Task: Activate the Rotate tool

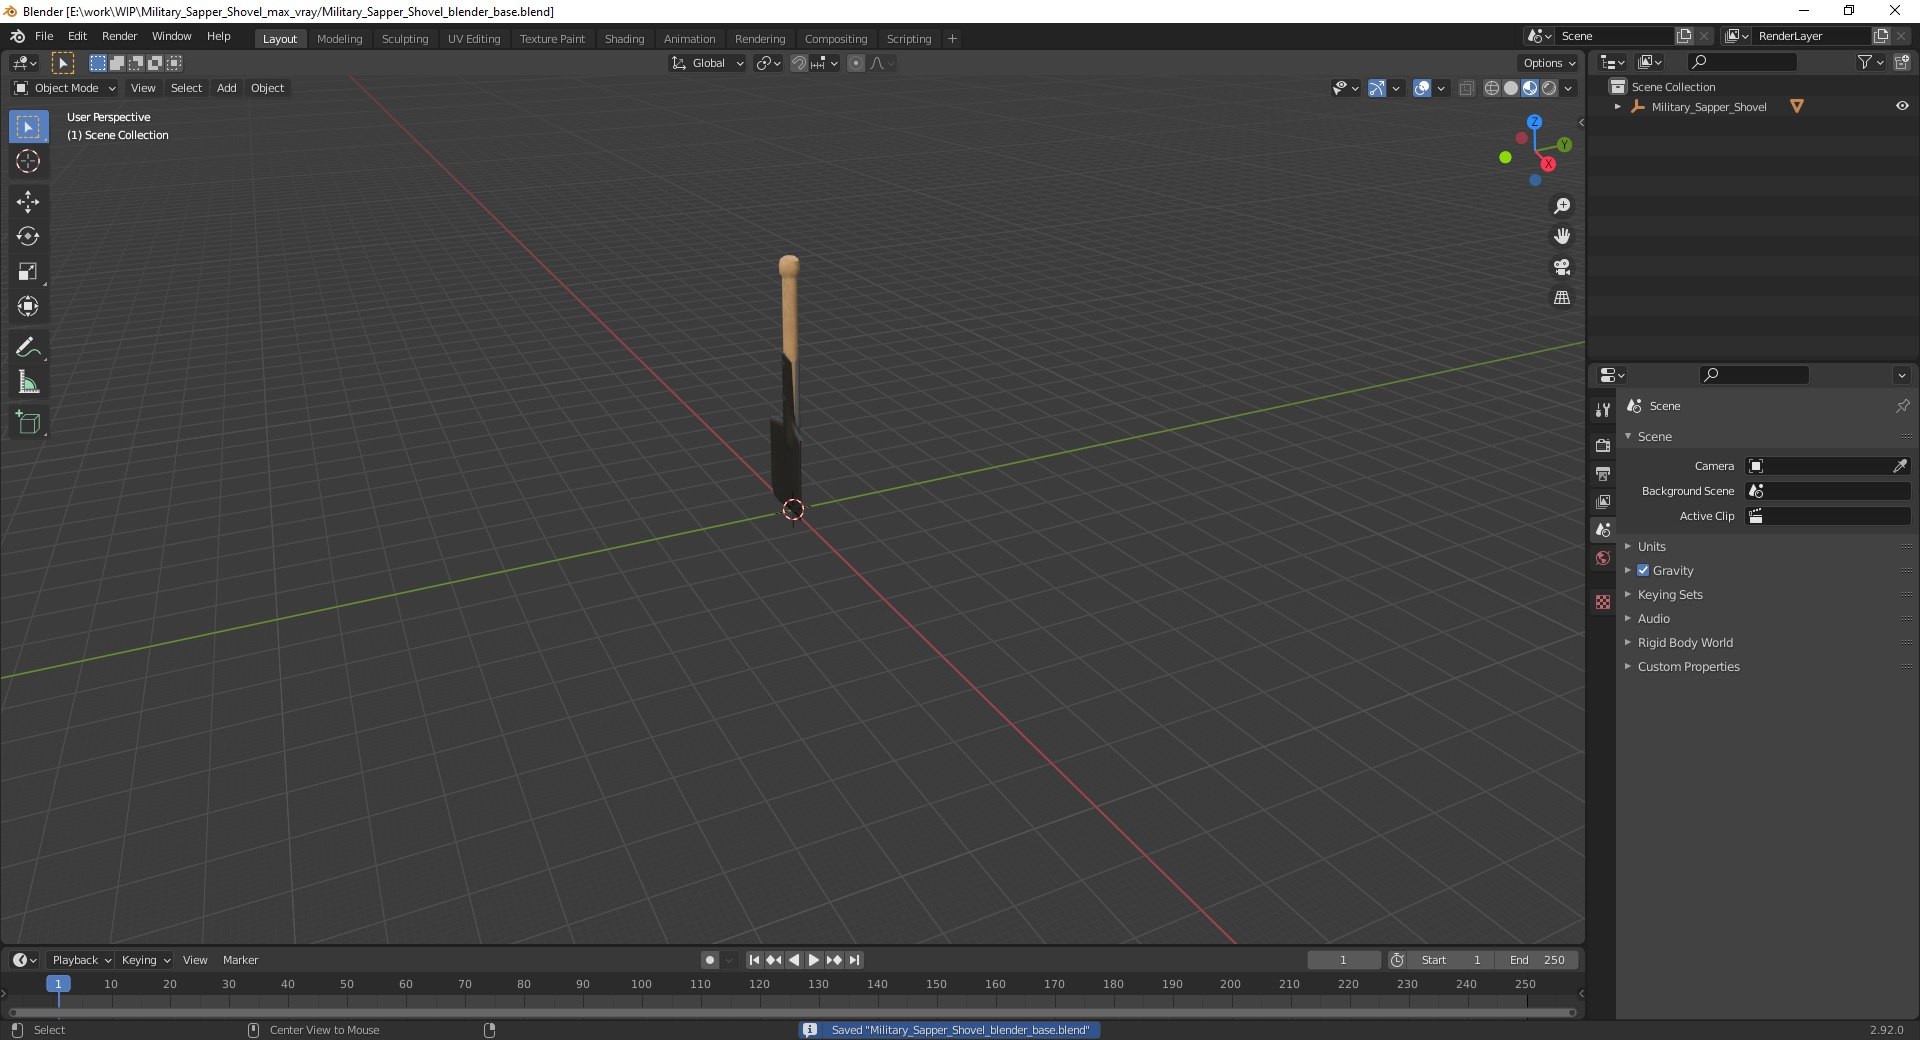Action: coord(28,237)
